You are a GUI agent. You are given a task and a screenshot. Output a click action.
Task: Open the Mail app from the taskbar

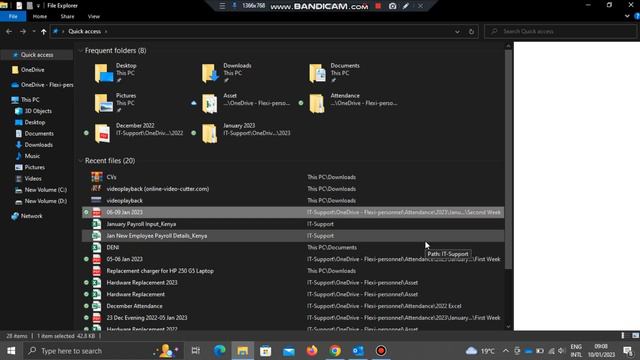tap(289, 351)
